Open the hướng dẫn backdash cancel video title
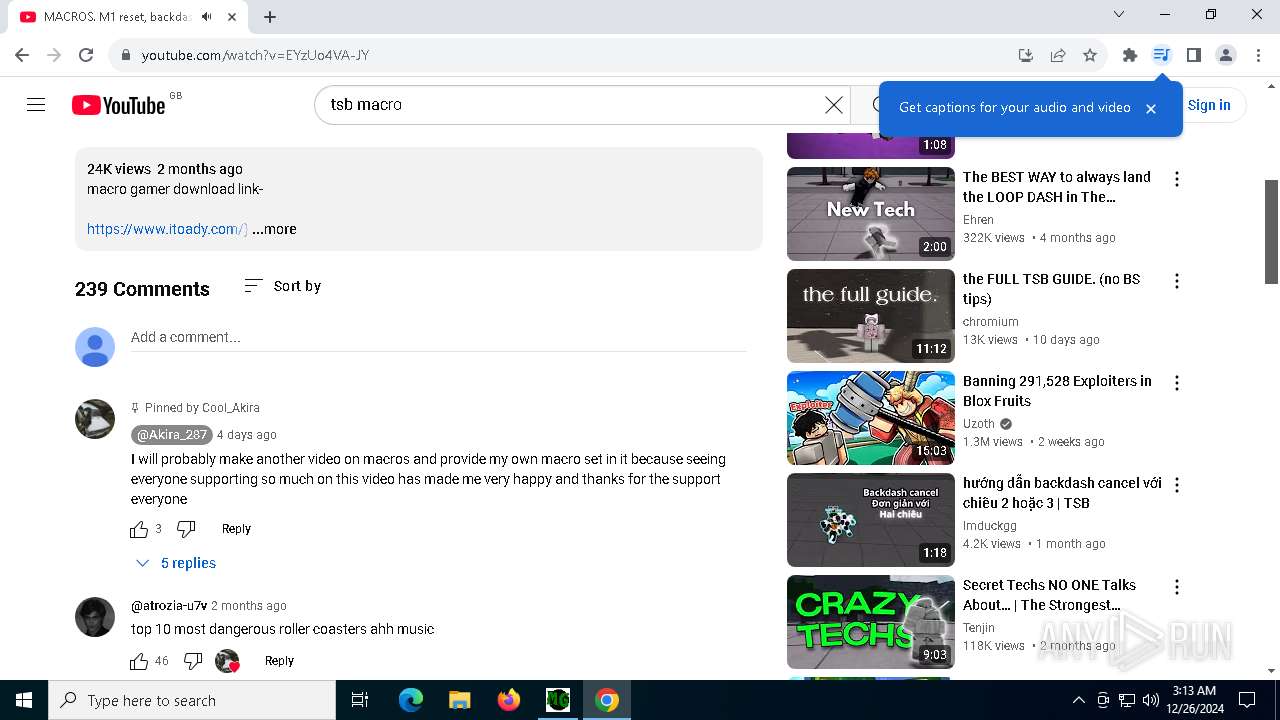 coord(1062,493)
